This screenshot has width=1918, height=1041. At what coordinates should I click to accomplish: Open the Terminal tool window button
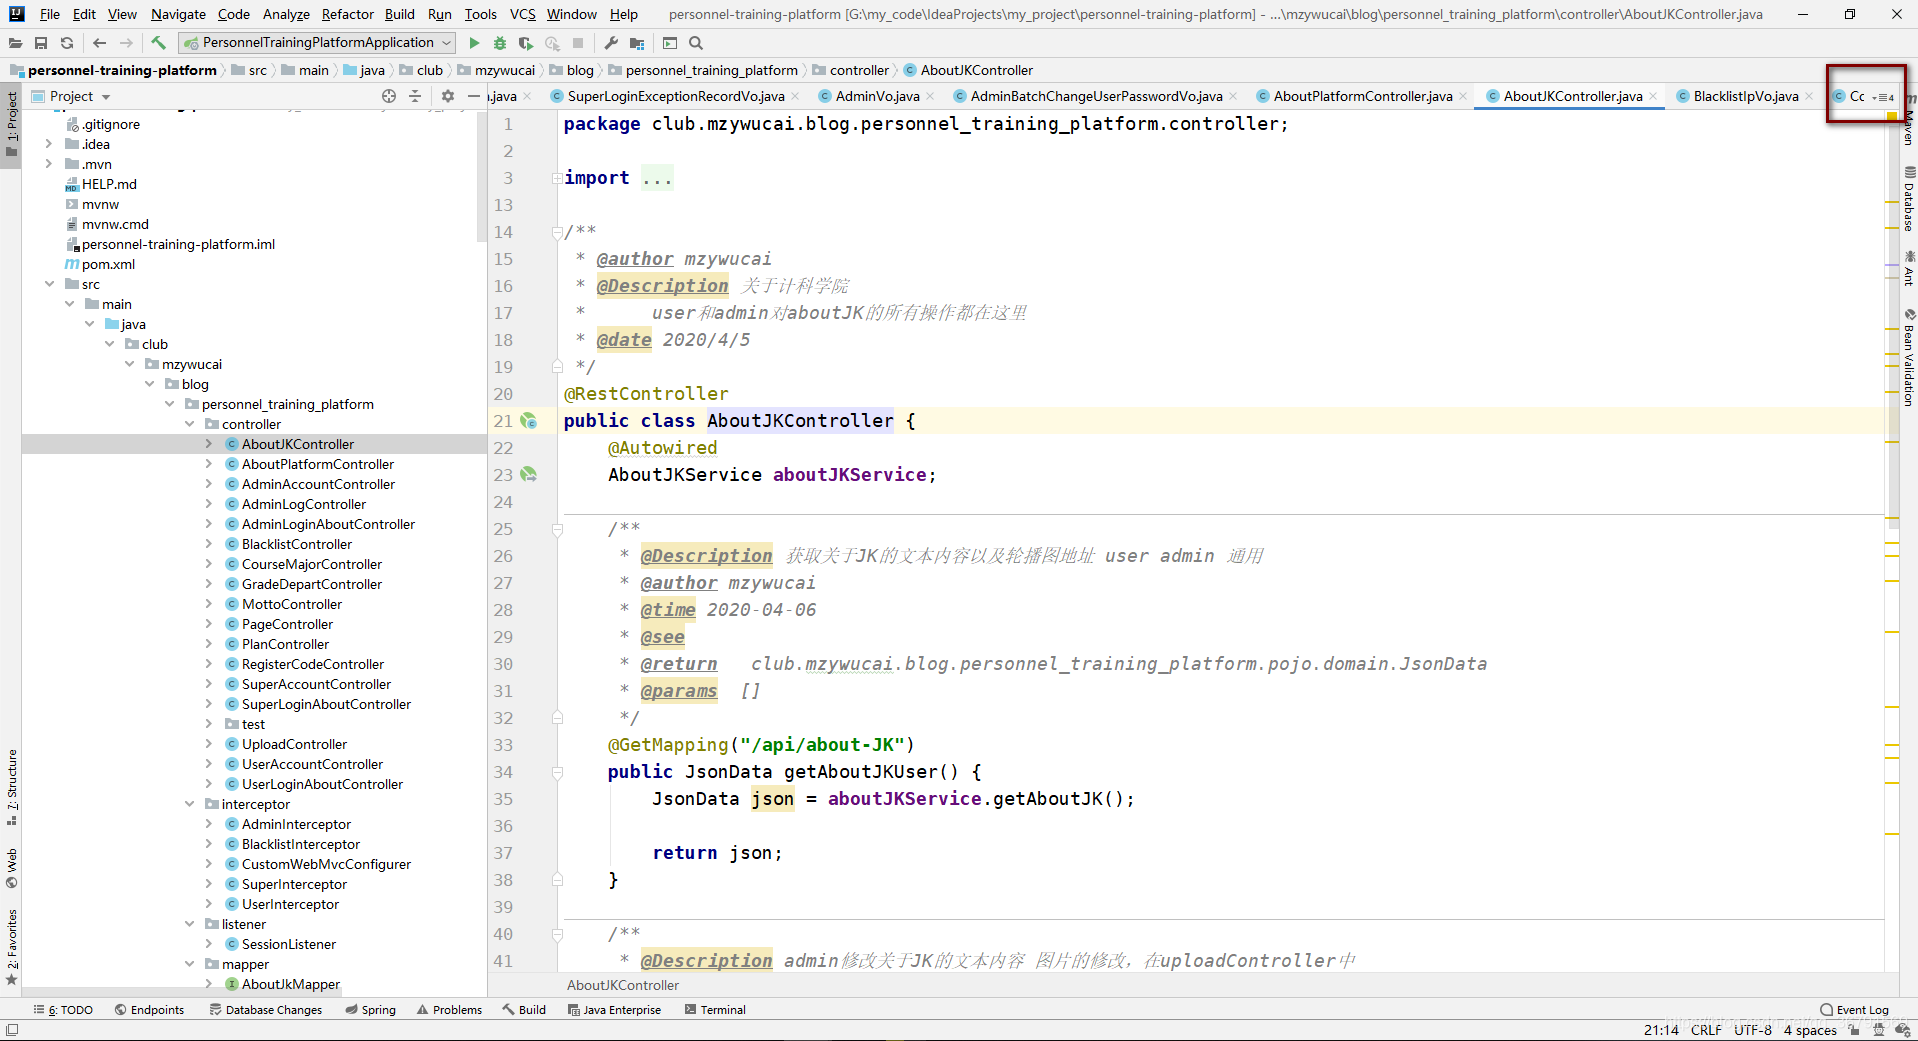715,1010
